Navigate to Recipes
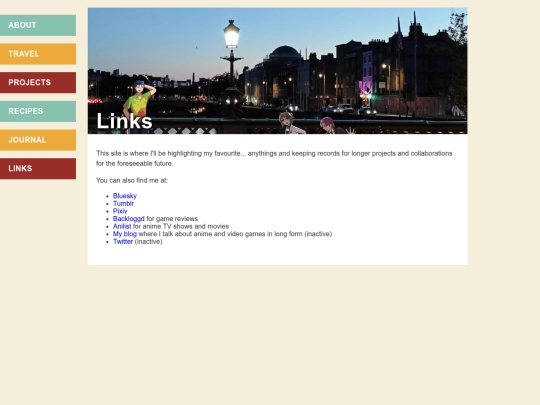The image size is (540, 405). (x=38, y=111)
